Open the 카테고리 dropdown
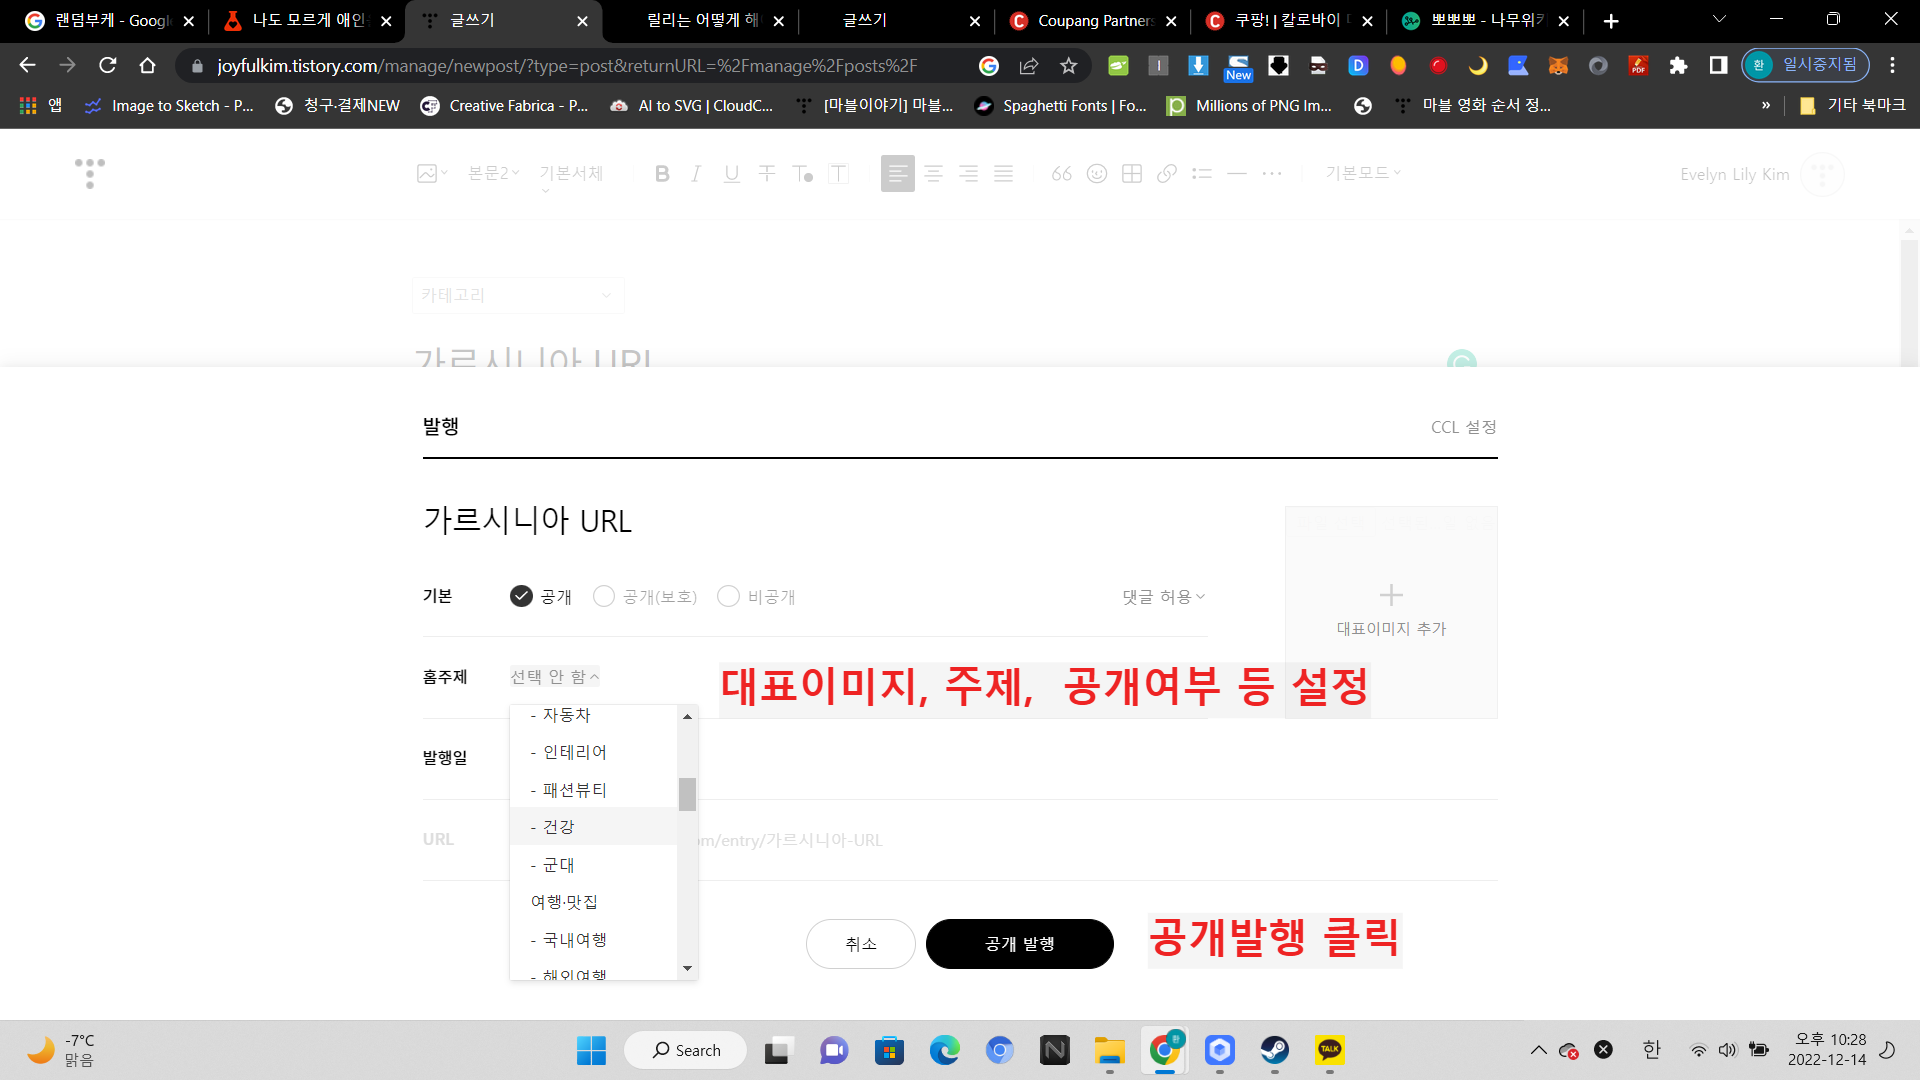The height and width of the screenshot is (1080, 1920). [x=518, y=295]
